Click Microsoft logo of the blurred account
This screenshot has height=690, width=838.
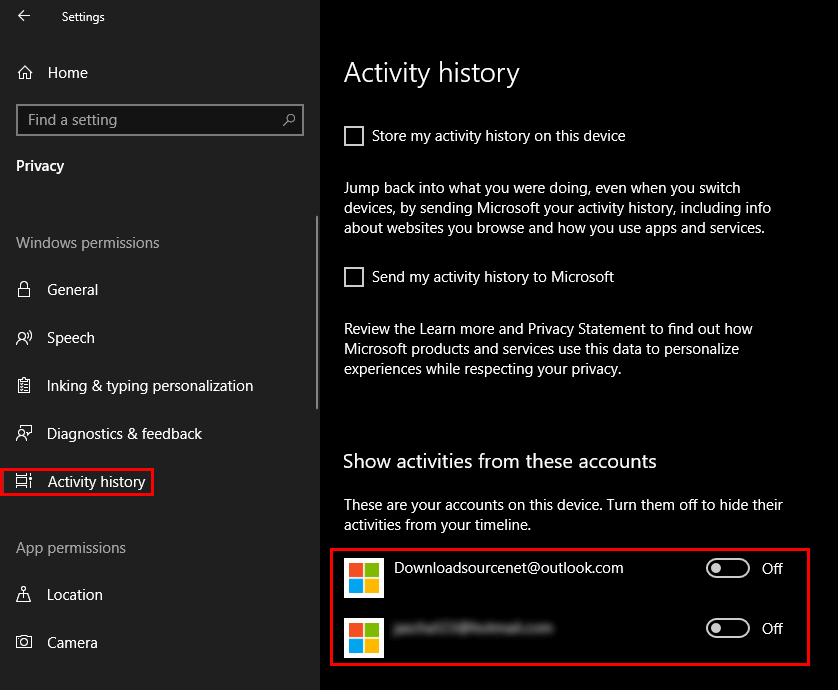(364, 638)
